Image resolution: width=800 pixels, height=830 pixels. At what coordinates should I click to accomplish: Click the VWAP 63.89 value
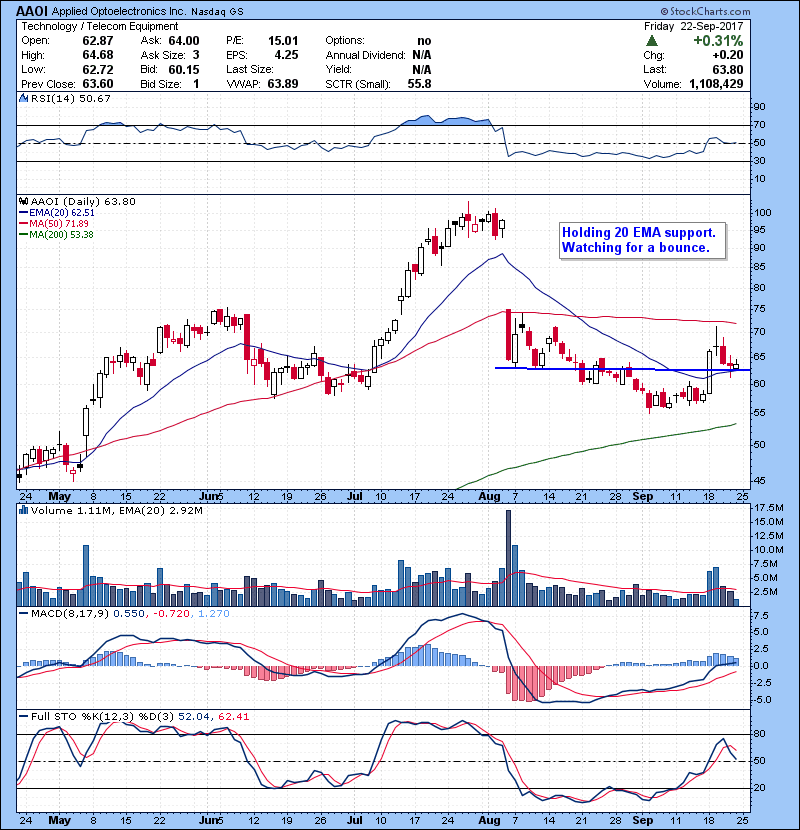283,84
